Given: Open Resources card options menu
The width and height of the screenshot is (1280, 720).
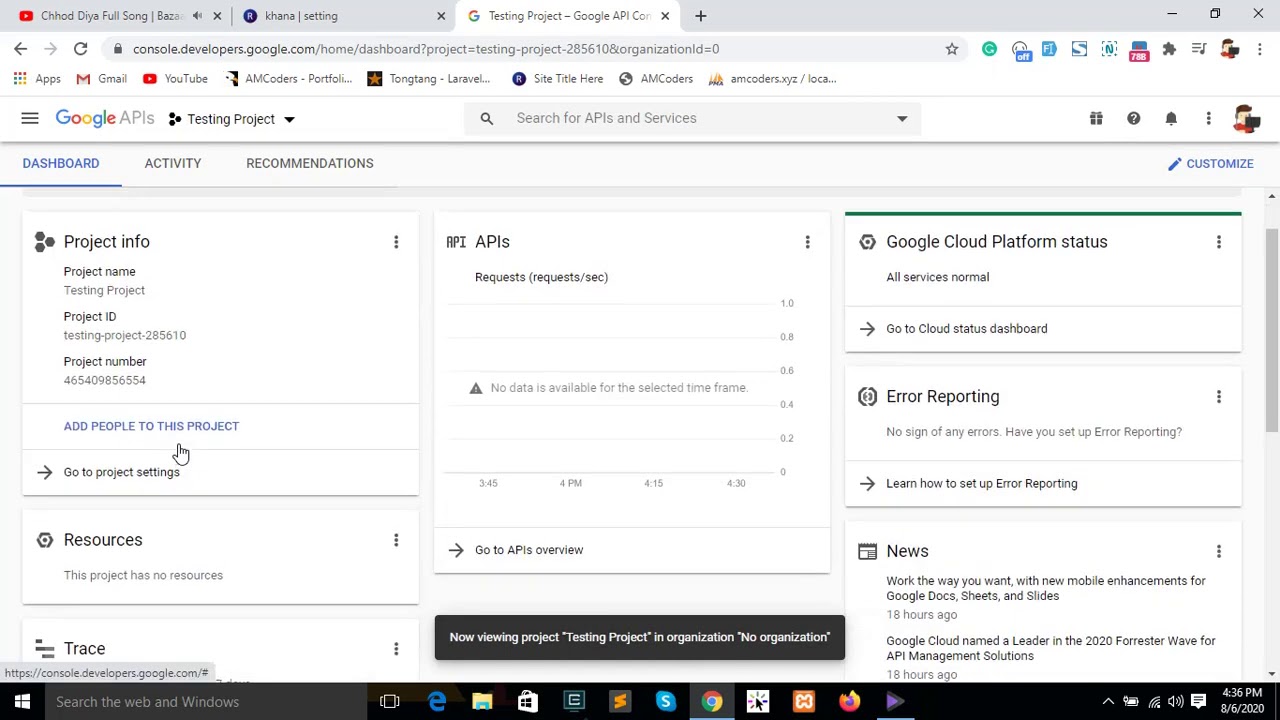Looking at the screenshot, I should (x=396, y=540).
